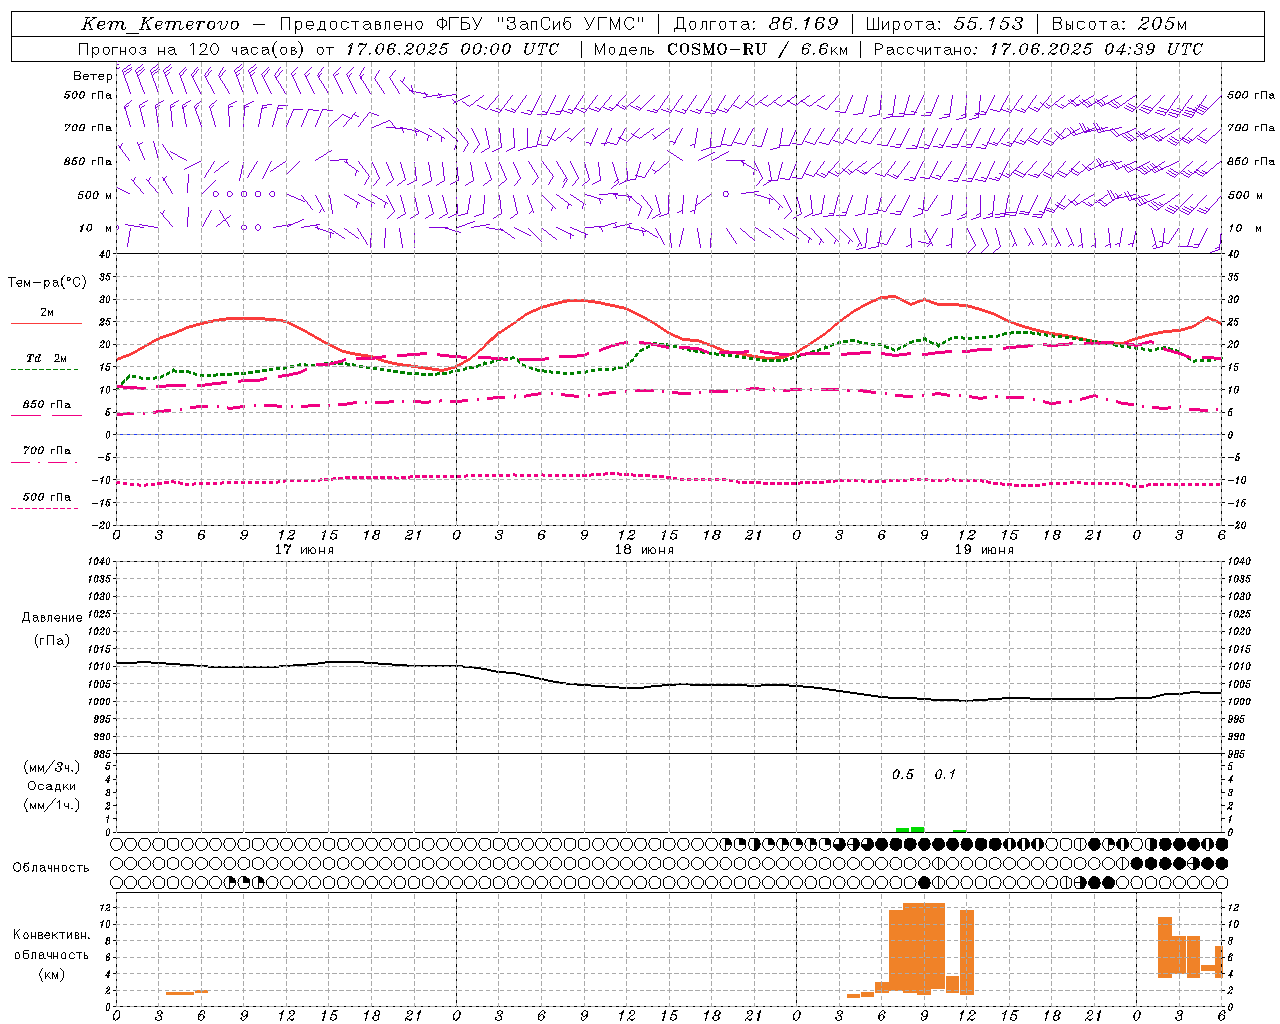
Task: Click the "Давление" pressure label
Action: [52, 618]
